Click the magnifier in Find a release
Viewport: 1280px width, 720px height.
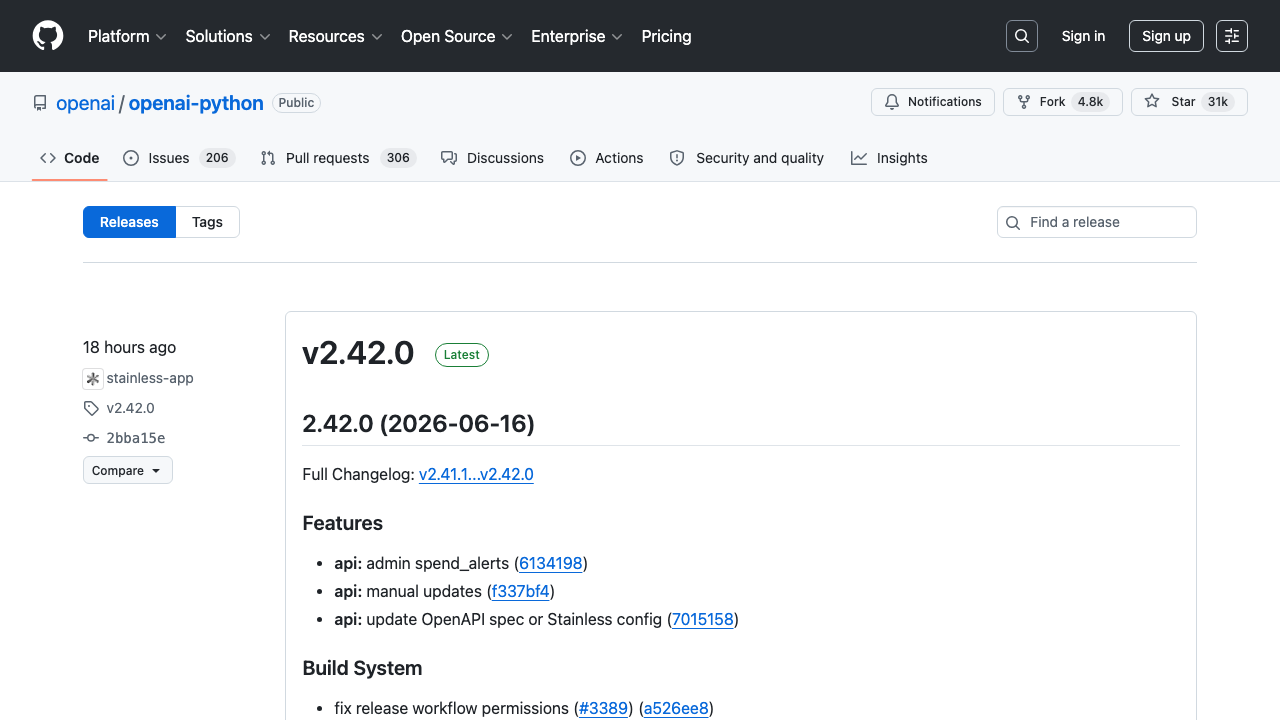point(1013,222)
